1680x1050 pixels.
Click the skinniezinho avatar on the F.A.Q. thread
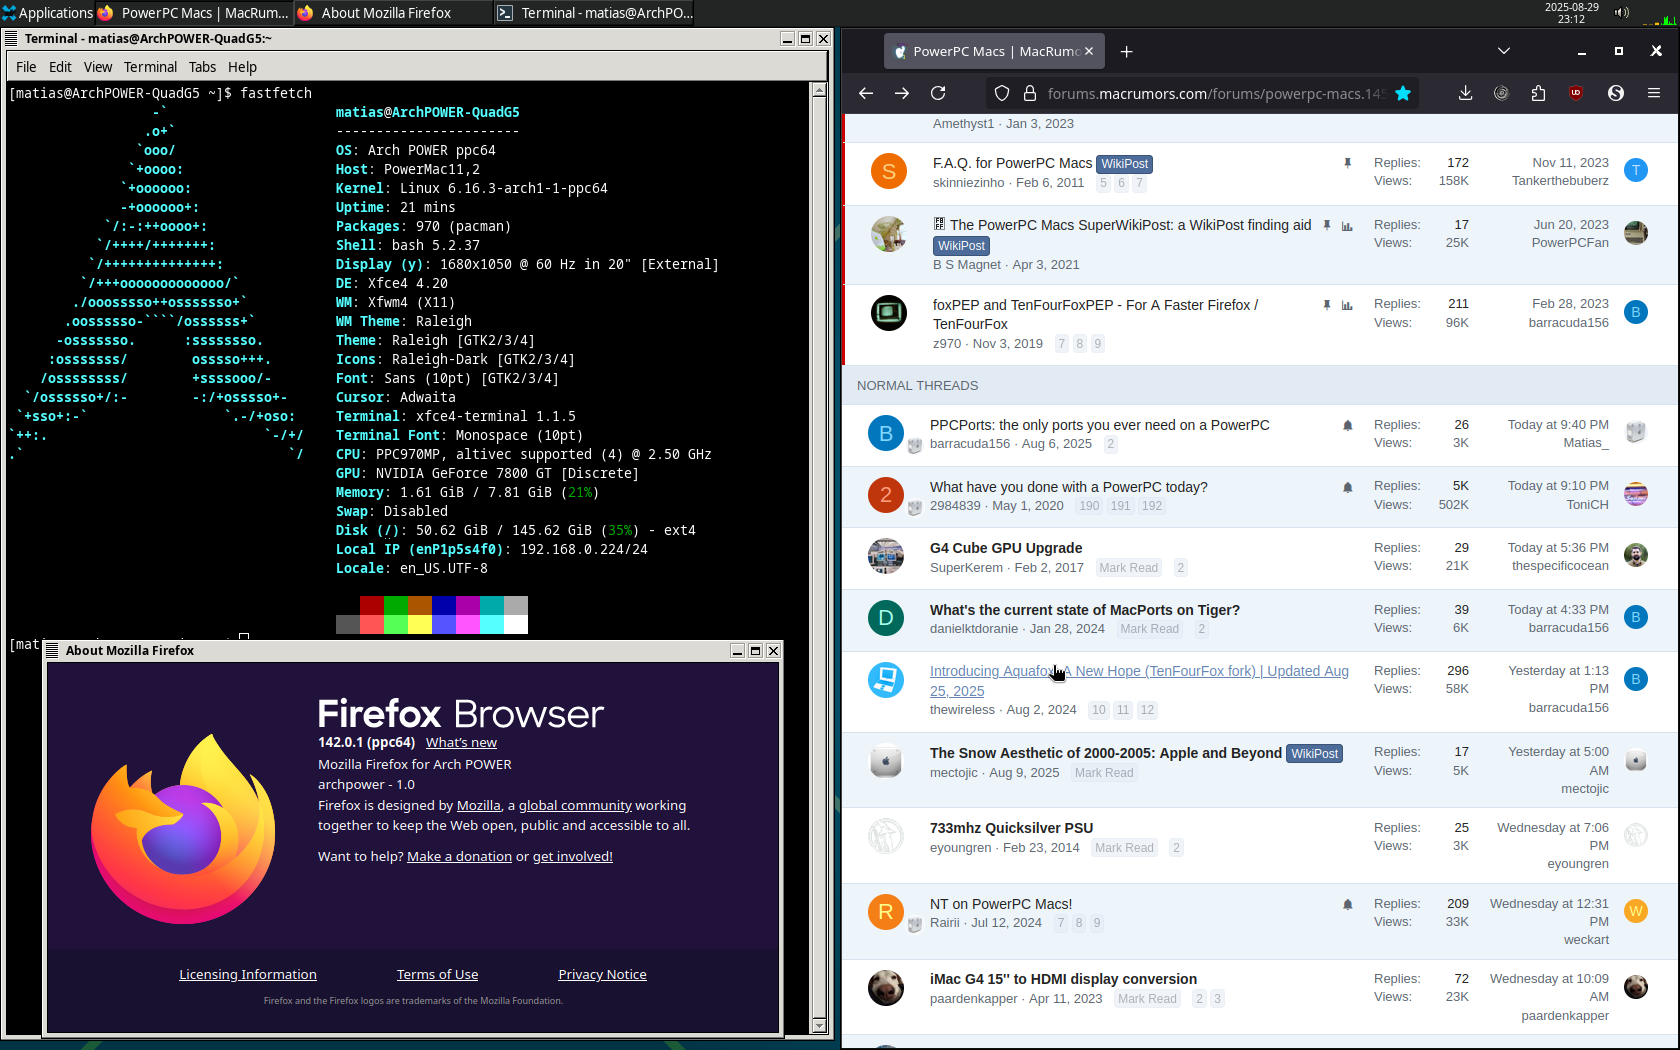888,171
